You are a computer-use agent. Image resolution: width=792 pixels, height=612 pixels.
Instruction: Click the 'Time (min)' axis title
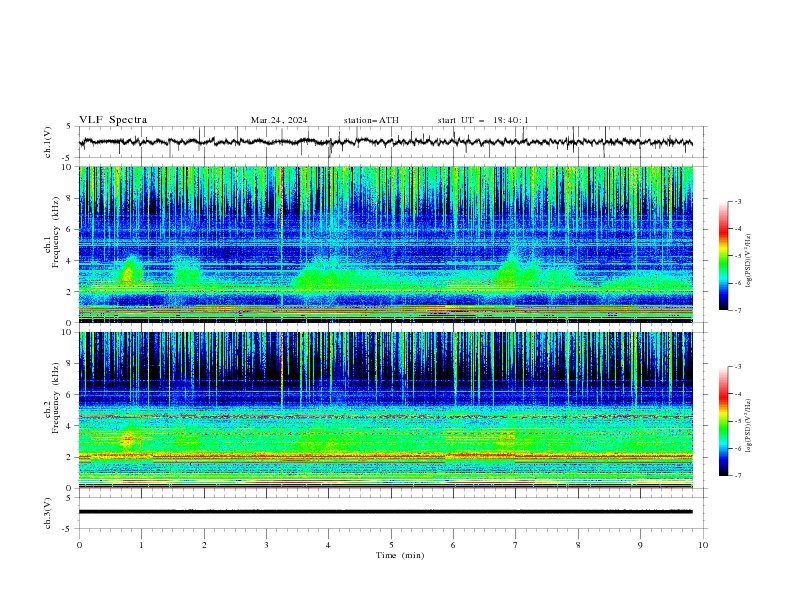pos(400,555)
